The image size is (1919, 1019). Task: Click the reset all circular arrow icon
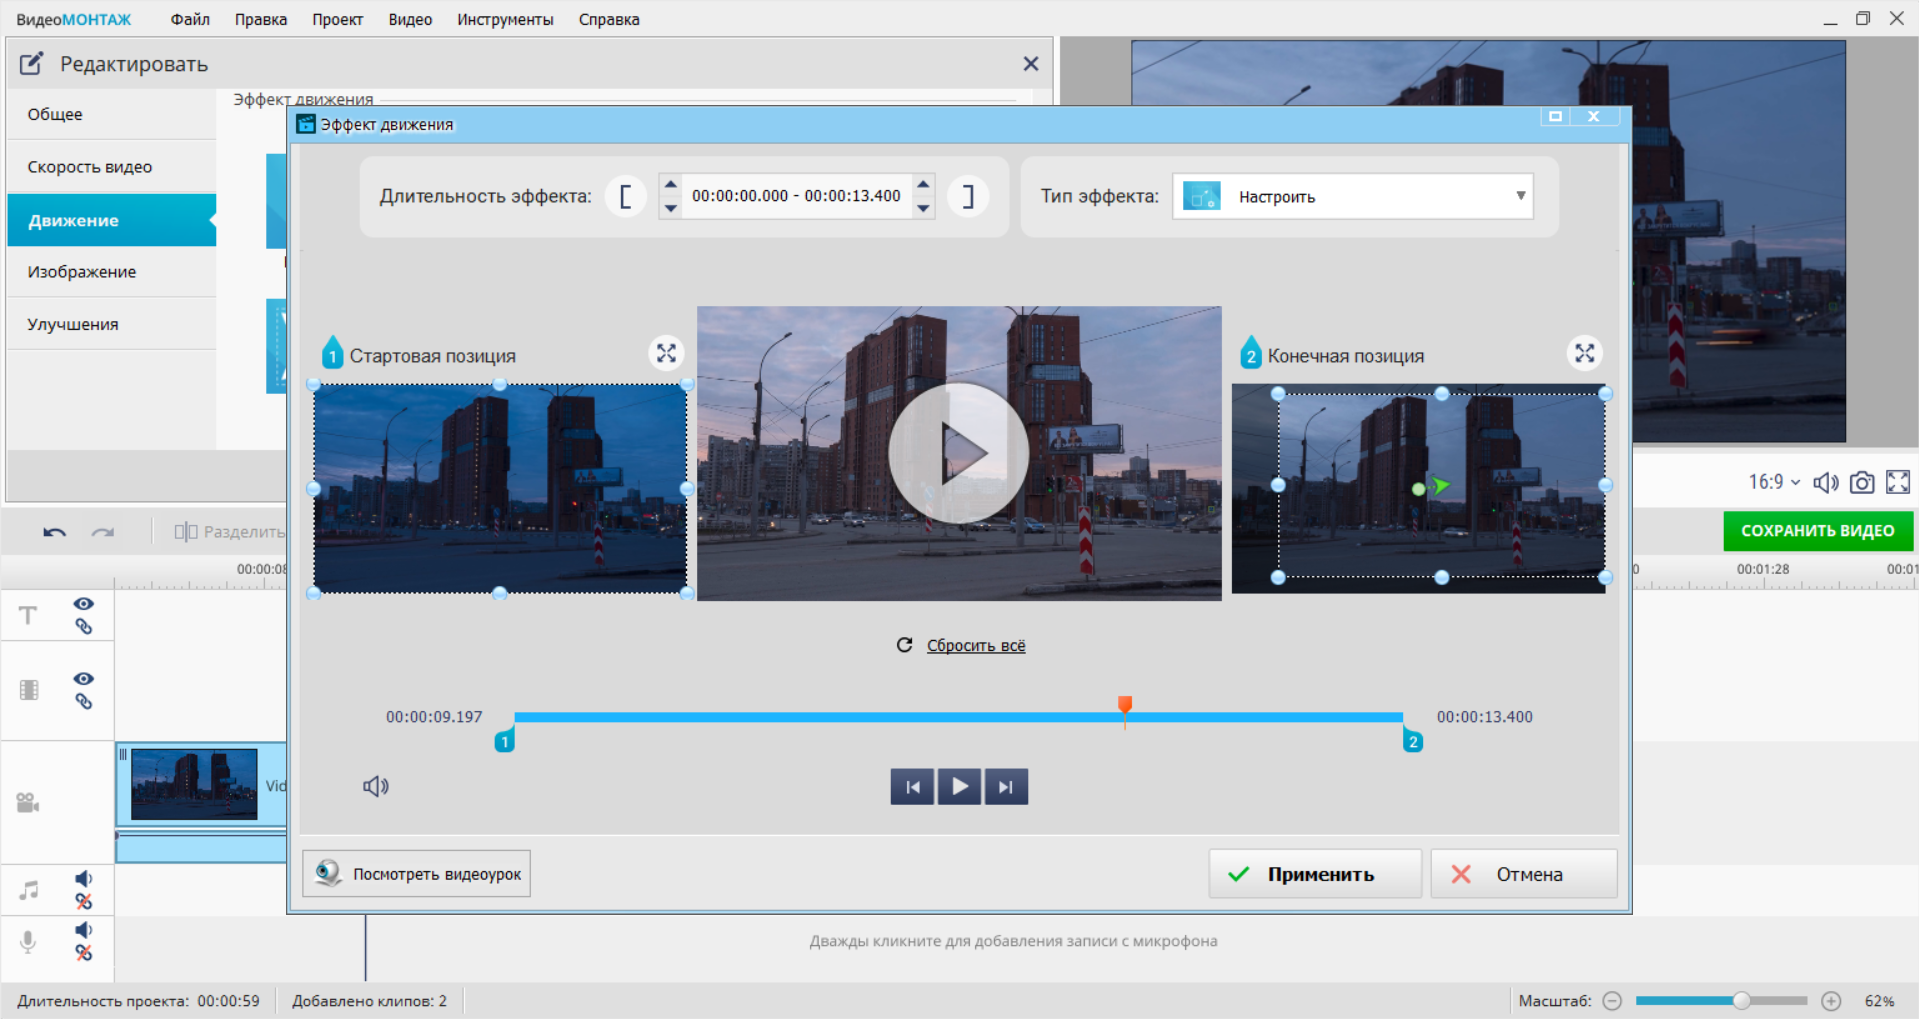click(904, 645)
